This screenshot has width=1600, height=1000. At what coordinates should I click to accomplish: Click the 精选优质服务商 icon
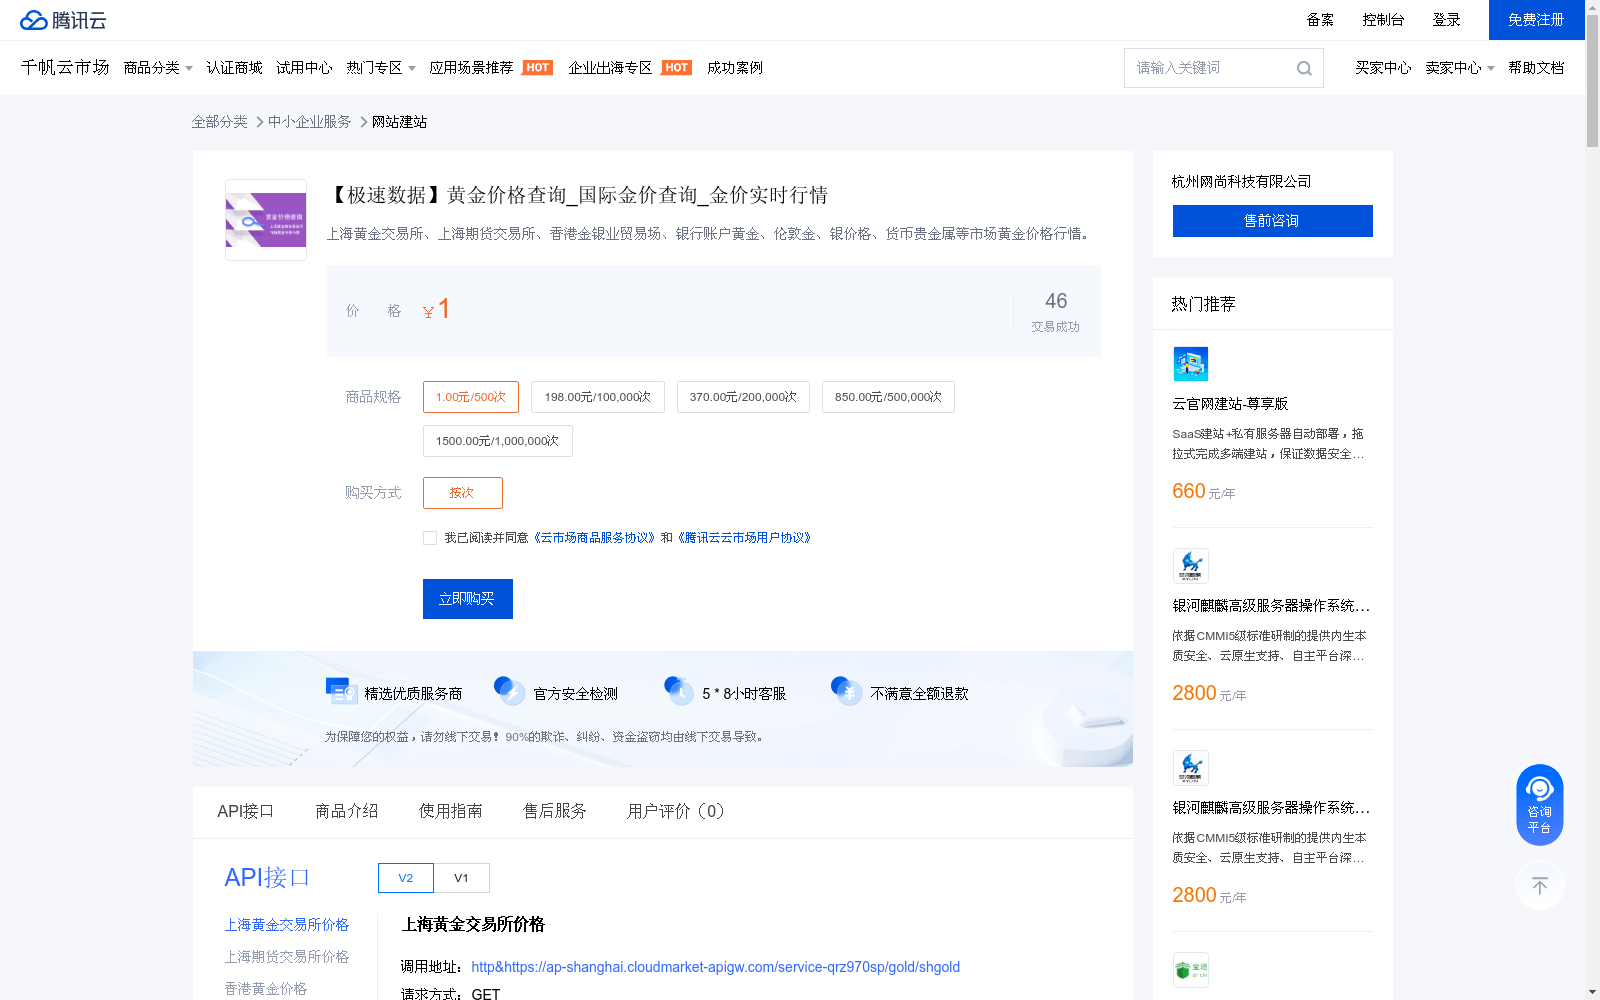pos(342,691)
